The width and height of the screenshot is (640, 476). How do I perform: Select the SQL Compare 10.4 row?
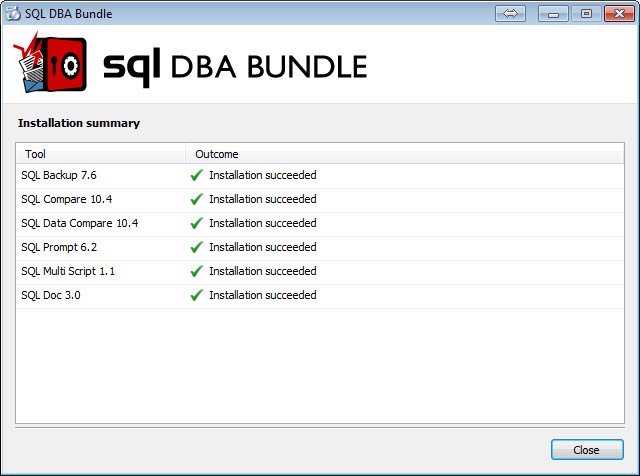tap(320, 200)
